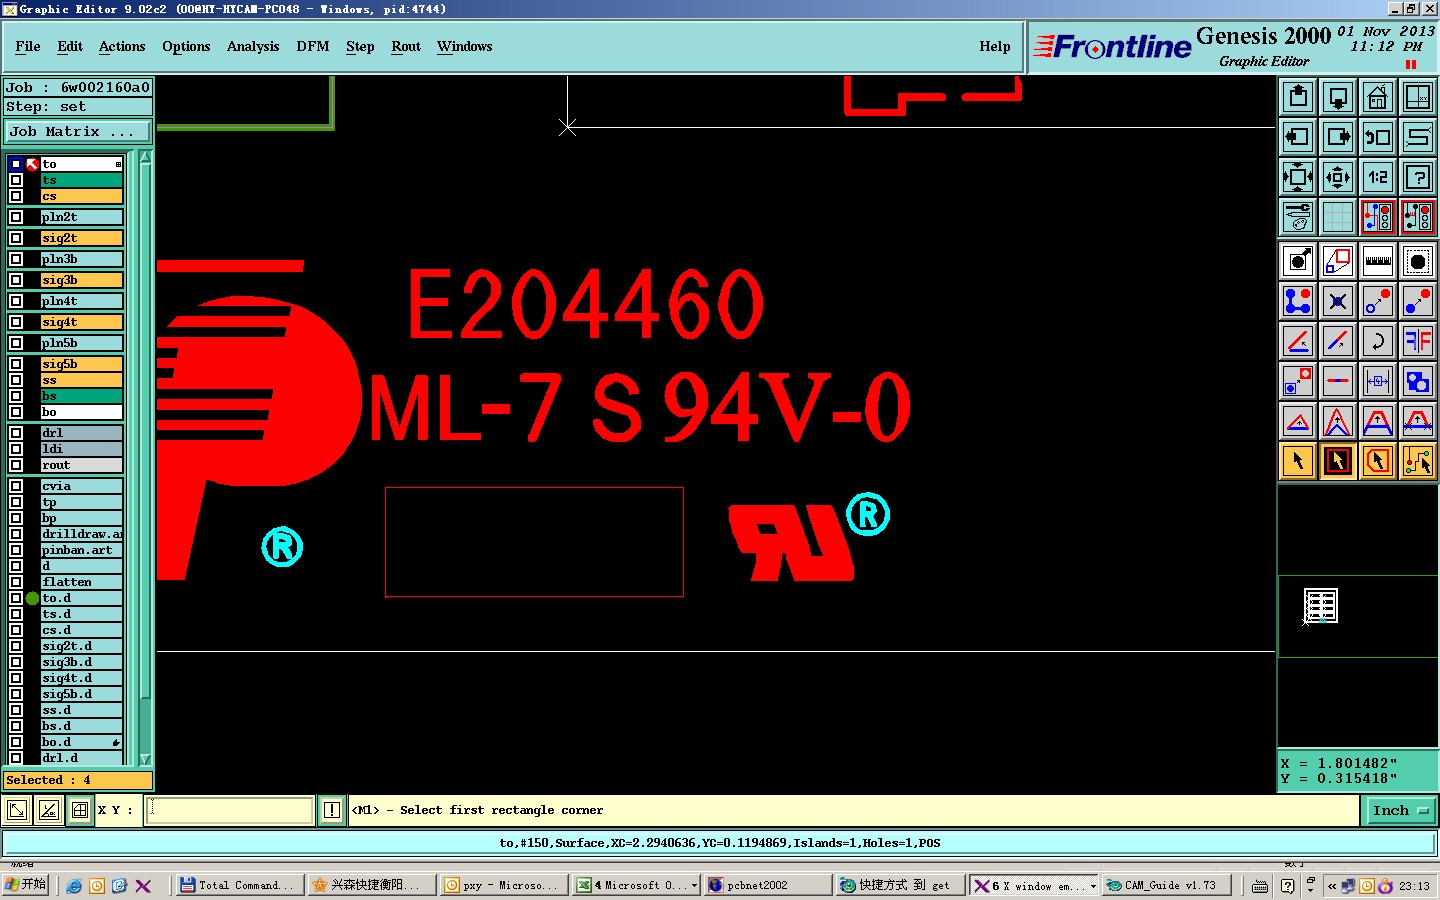Click the layer list scroll-up arrow

(x=145, y=157)
